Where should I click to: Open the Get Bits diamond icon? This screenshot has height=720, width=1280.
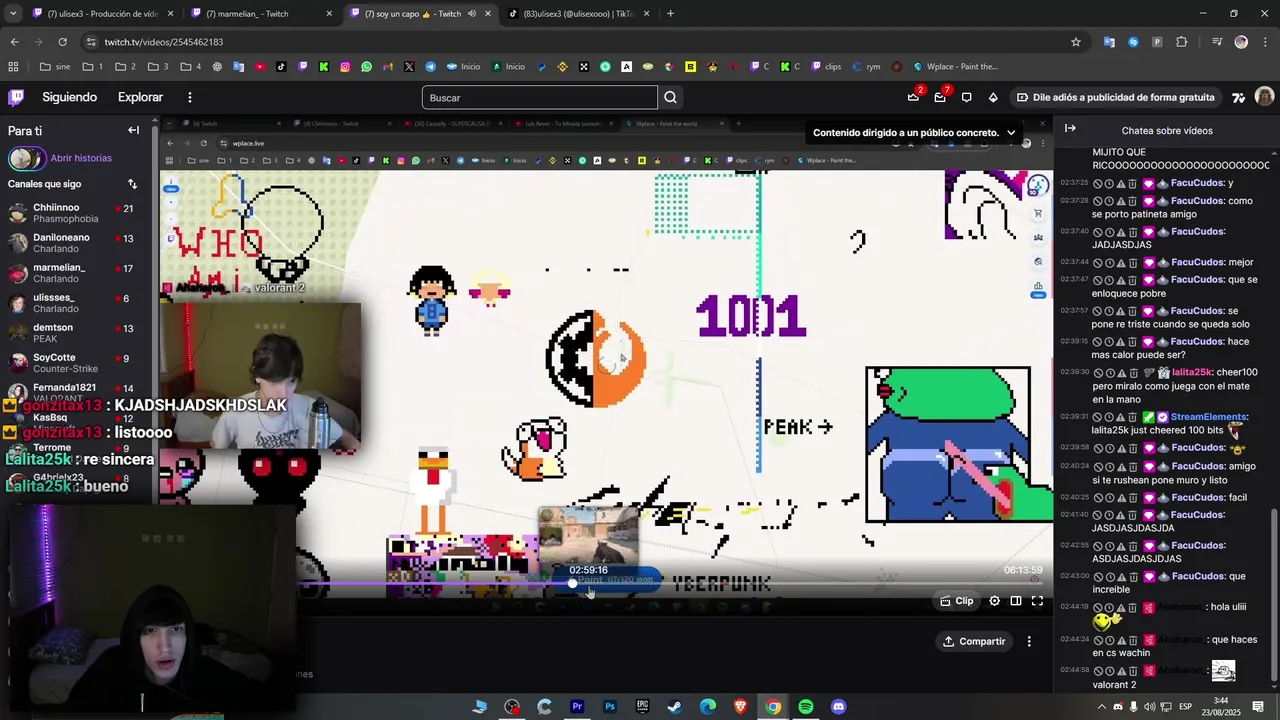993,97
